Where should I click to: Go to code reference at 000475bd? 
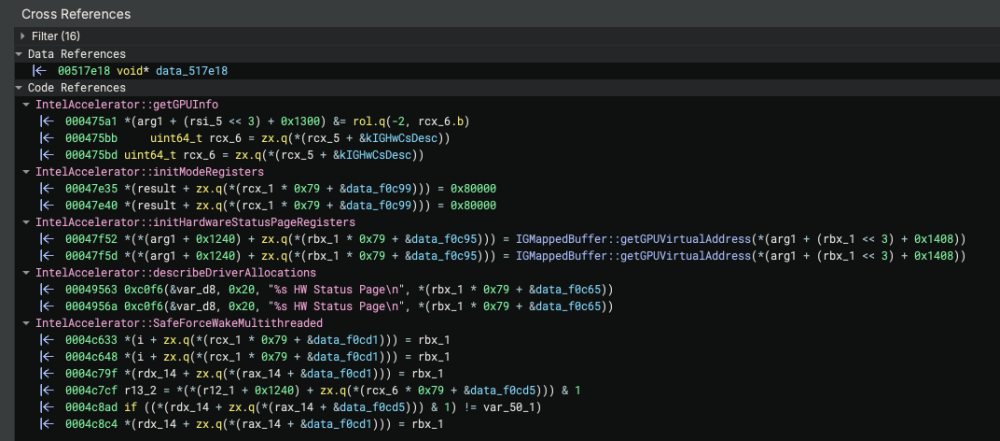point(92,154)
